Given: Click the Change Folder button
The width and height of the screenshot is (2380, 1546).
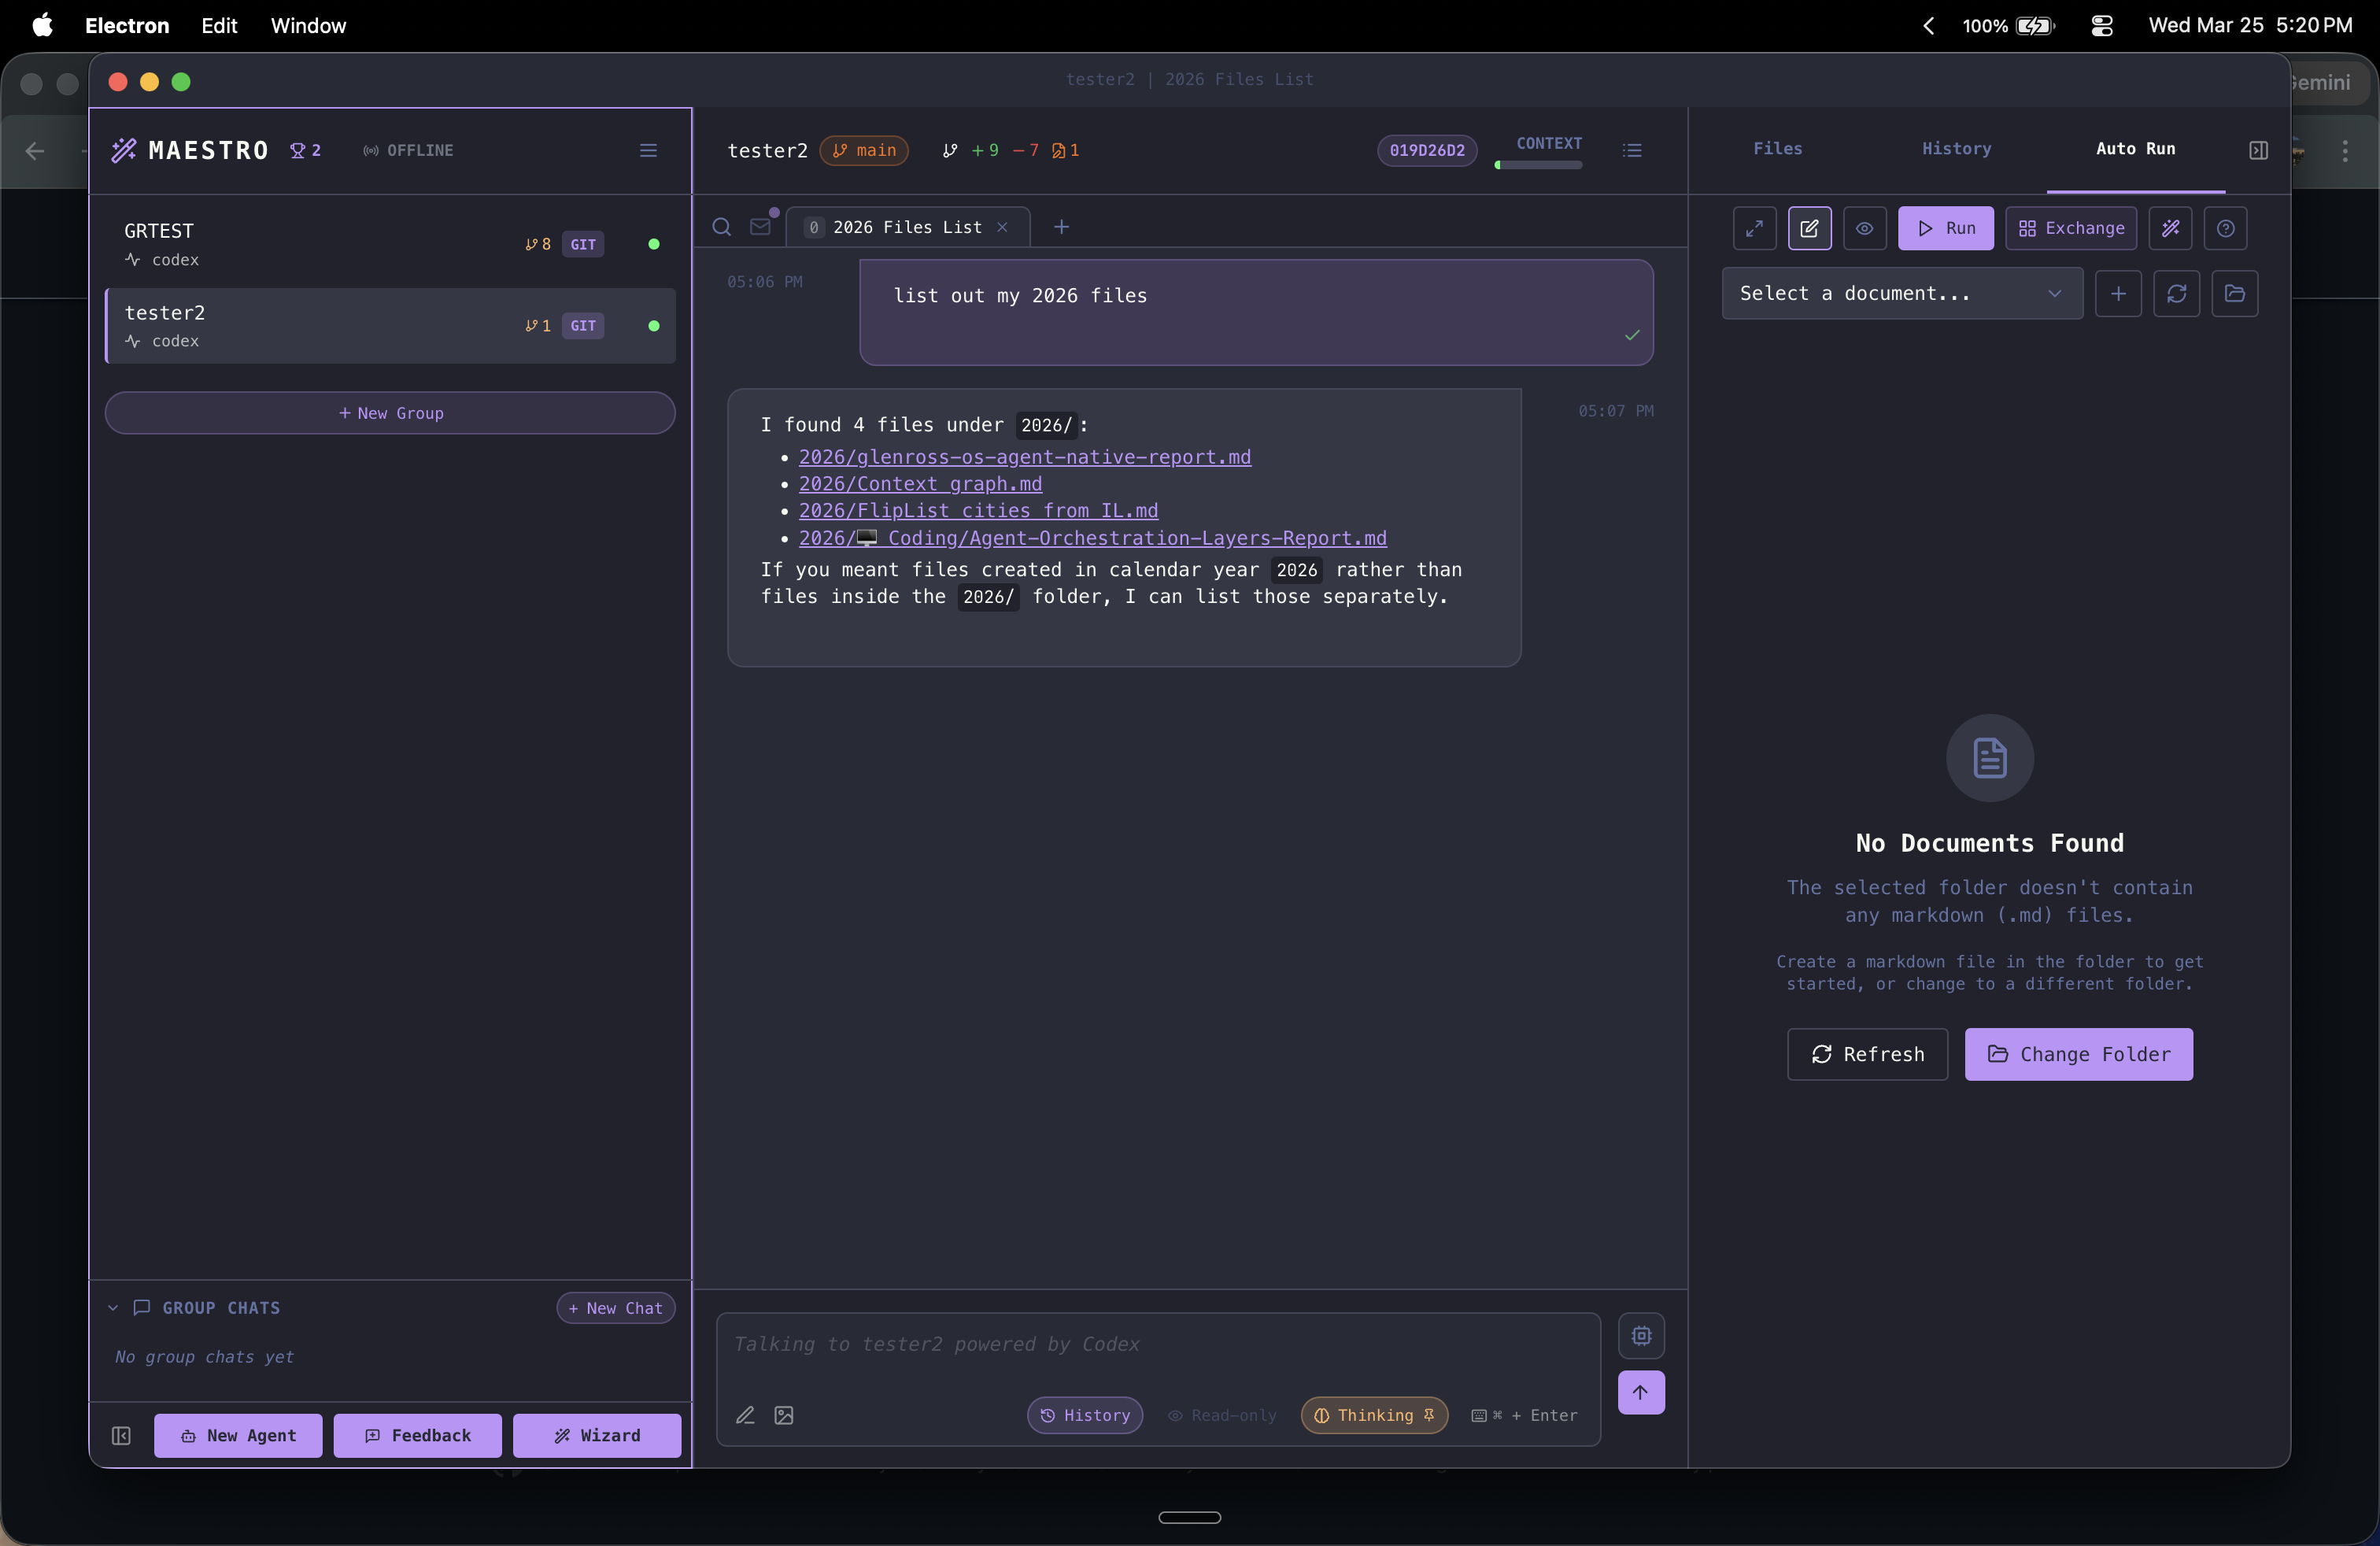Looking at the screenshot, I should click(2078, 1054).
